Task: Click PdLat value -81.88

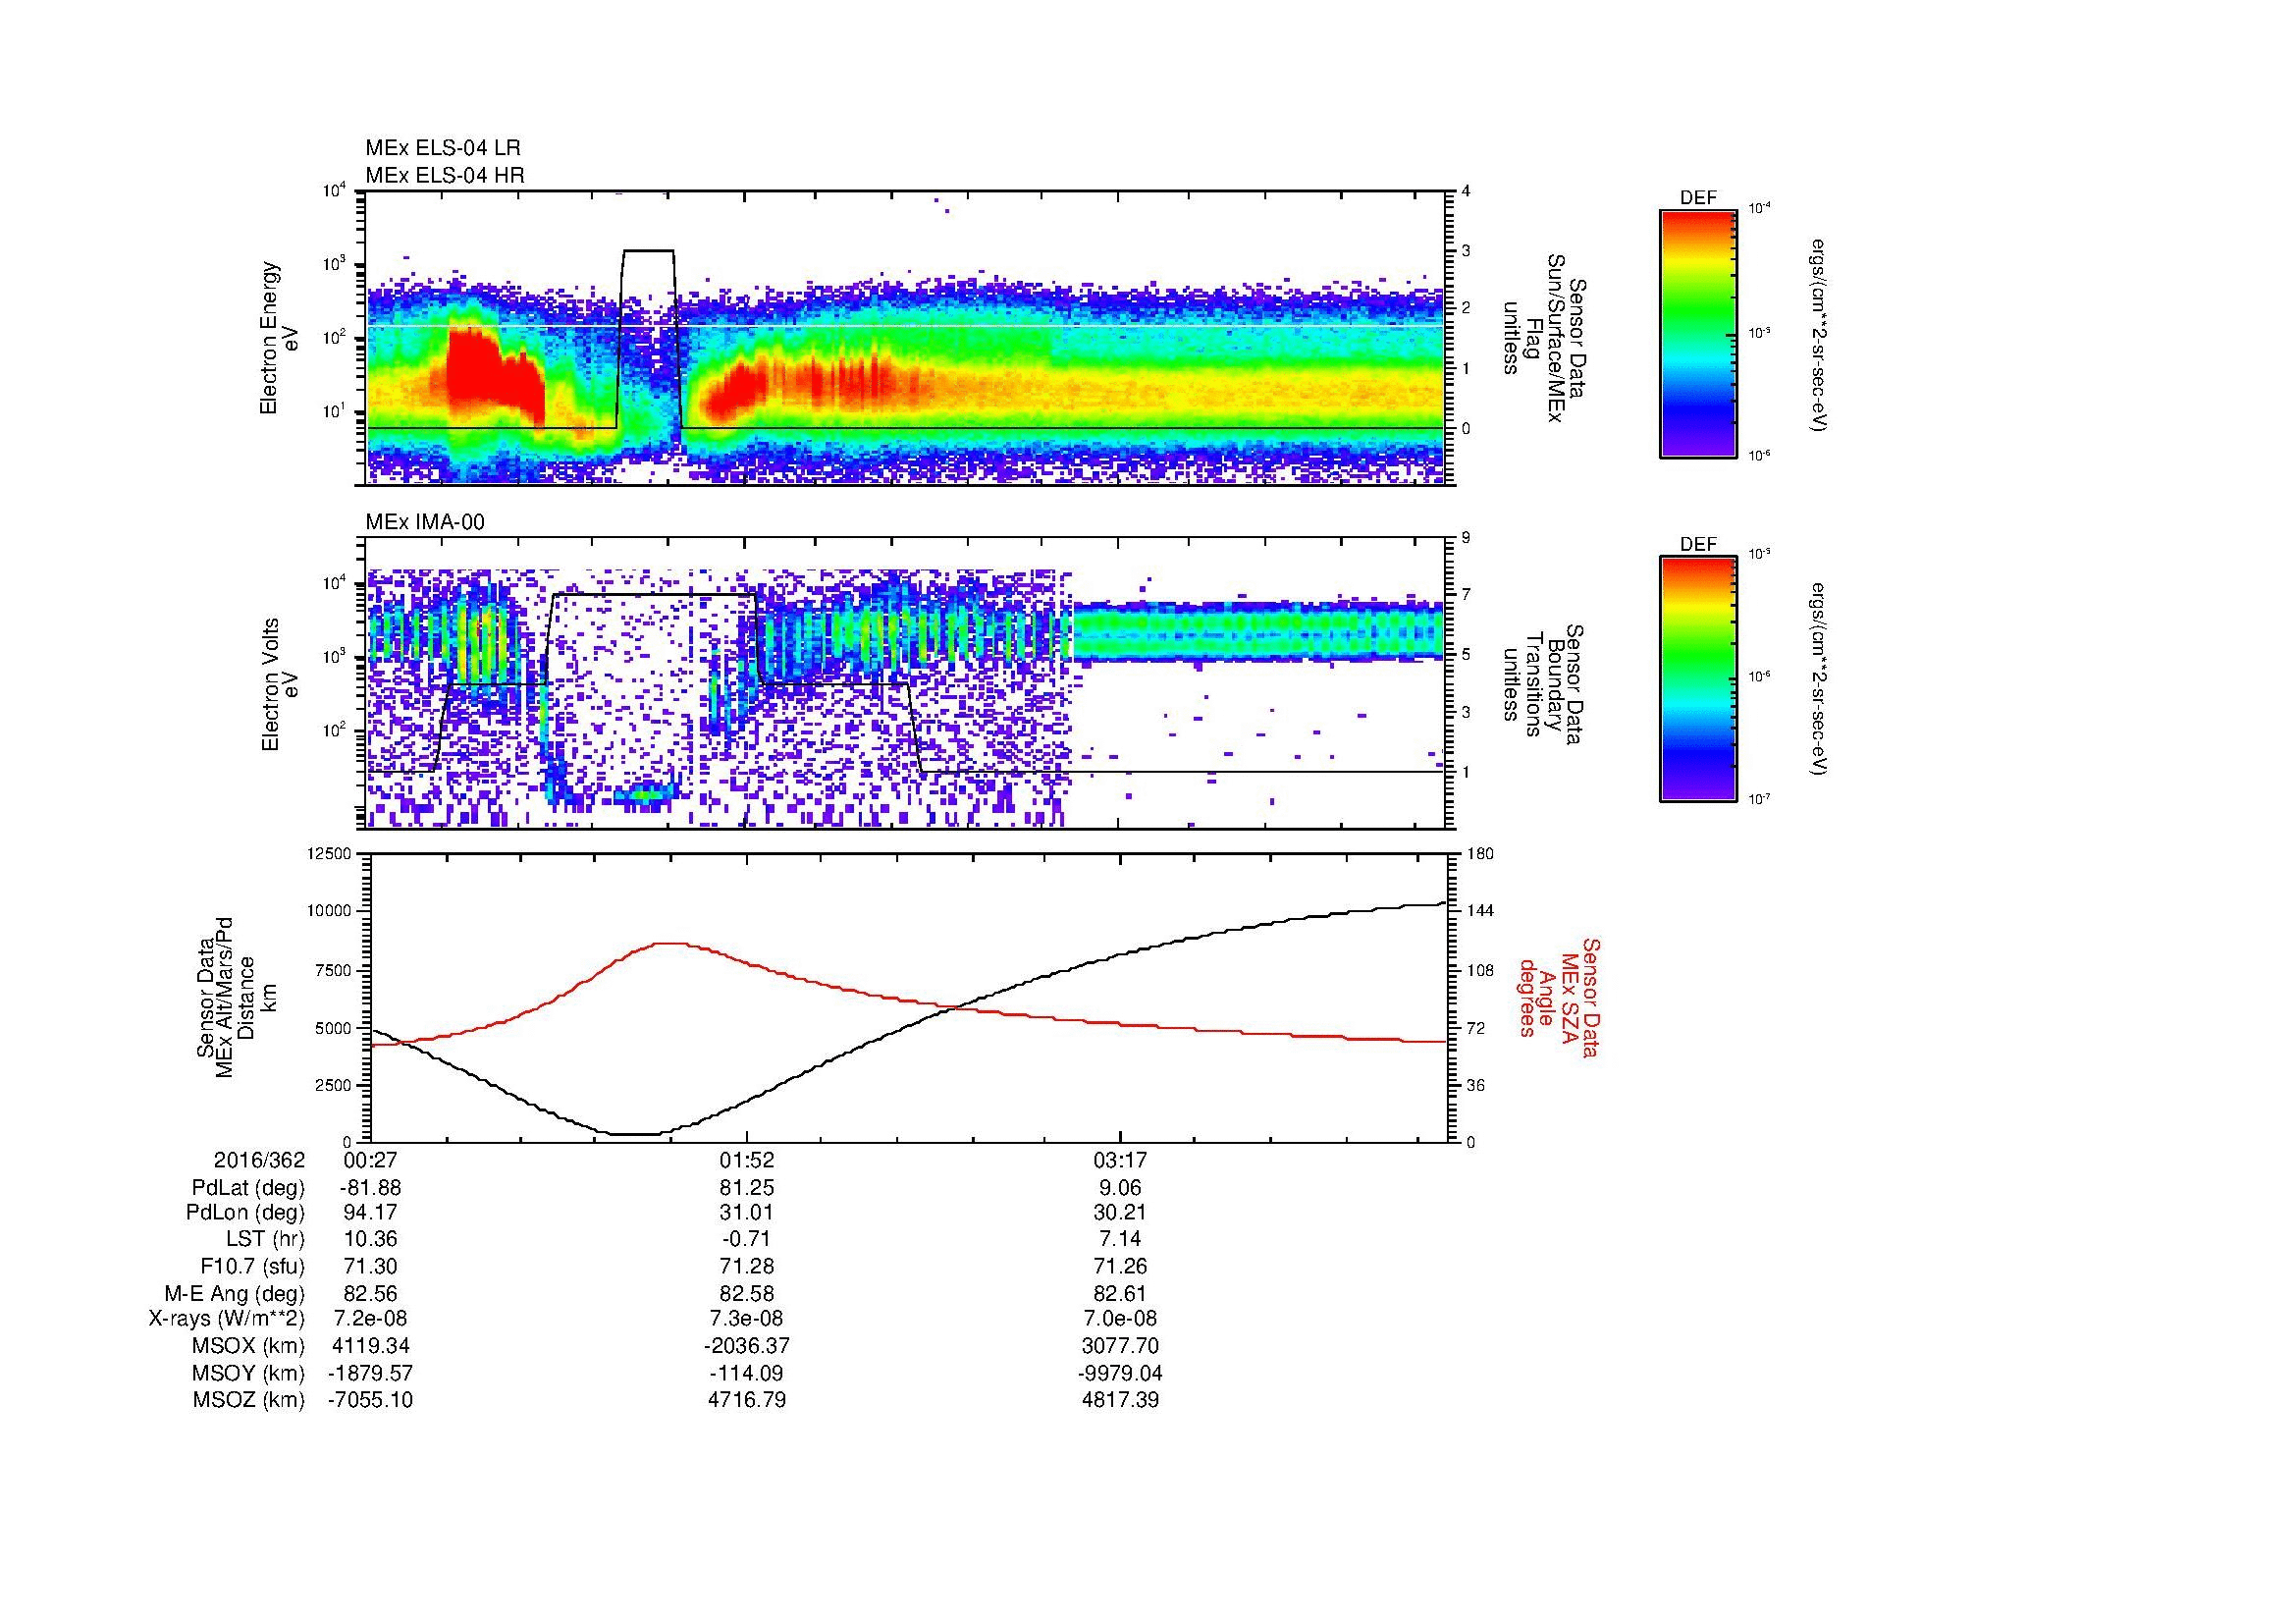Action: (x=370, y=1188)
